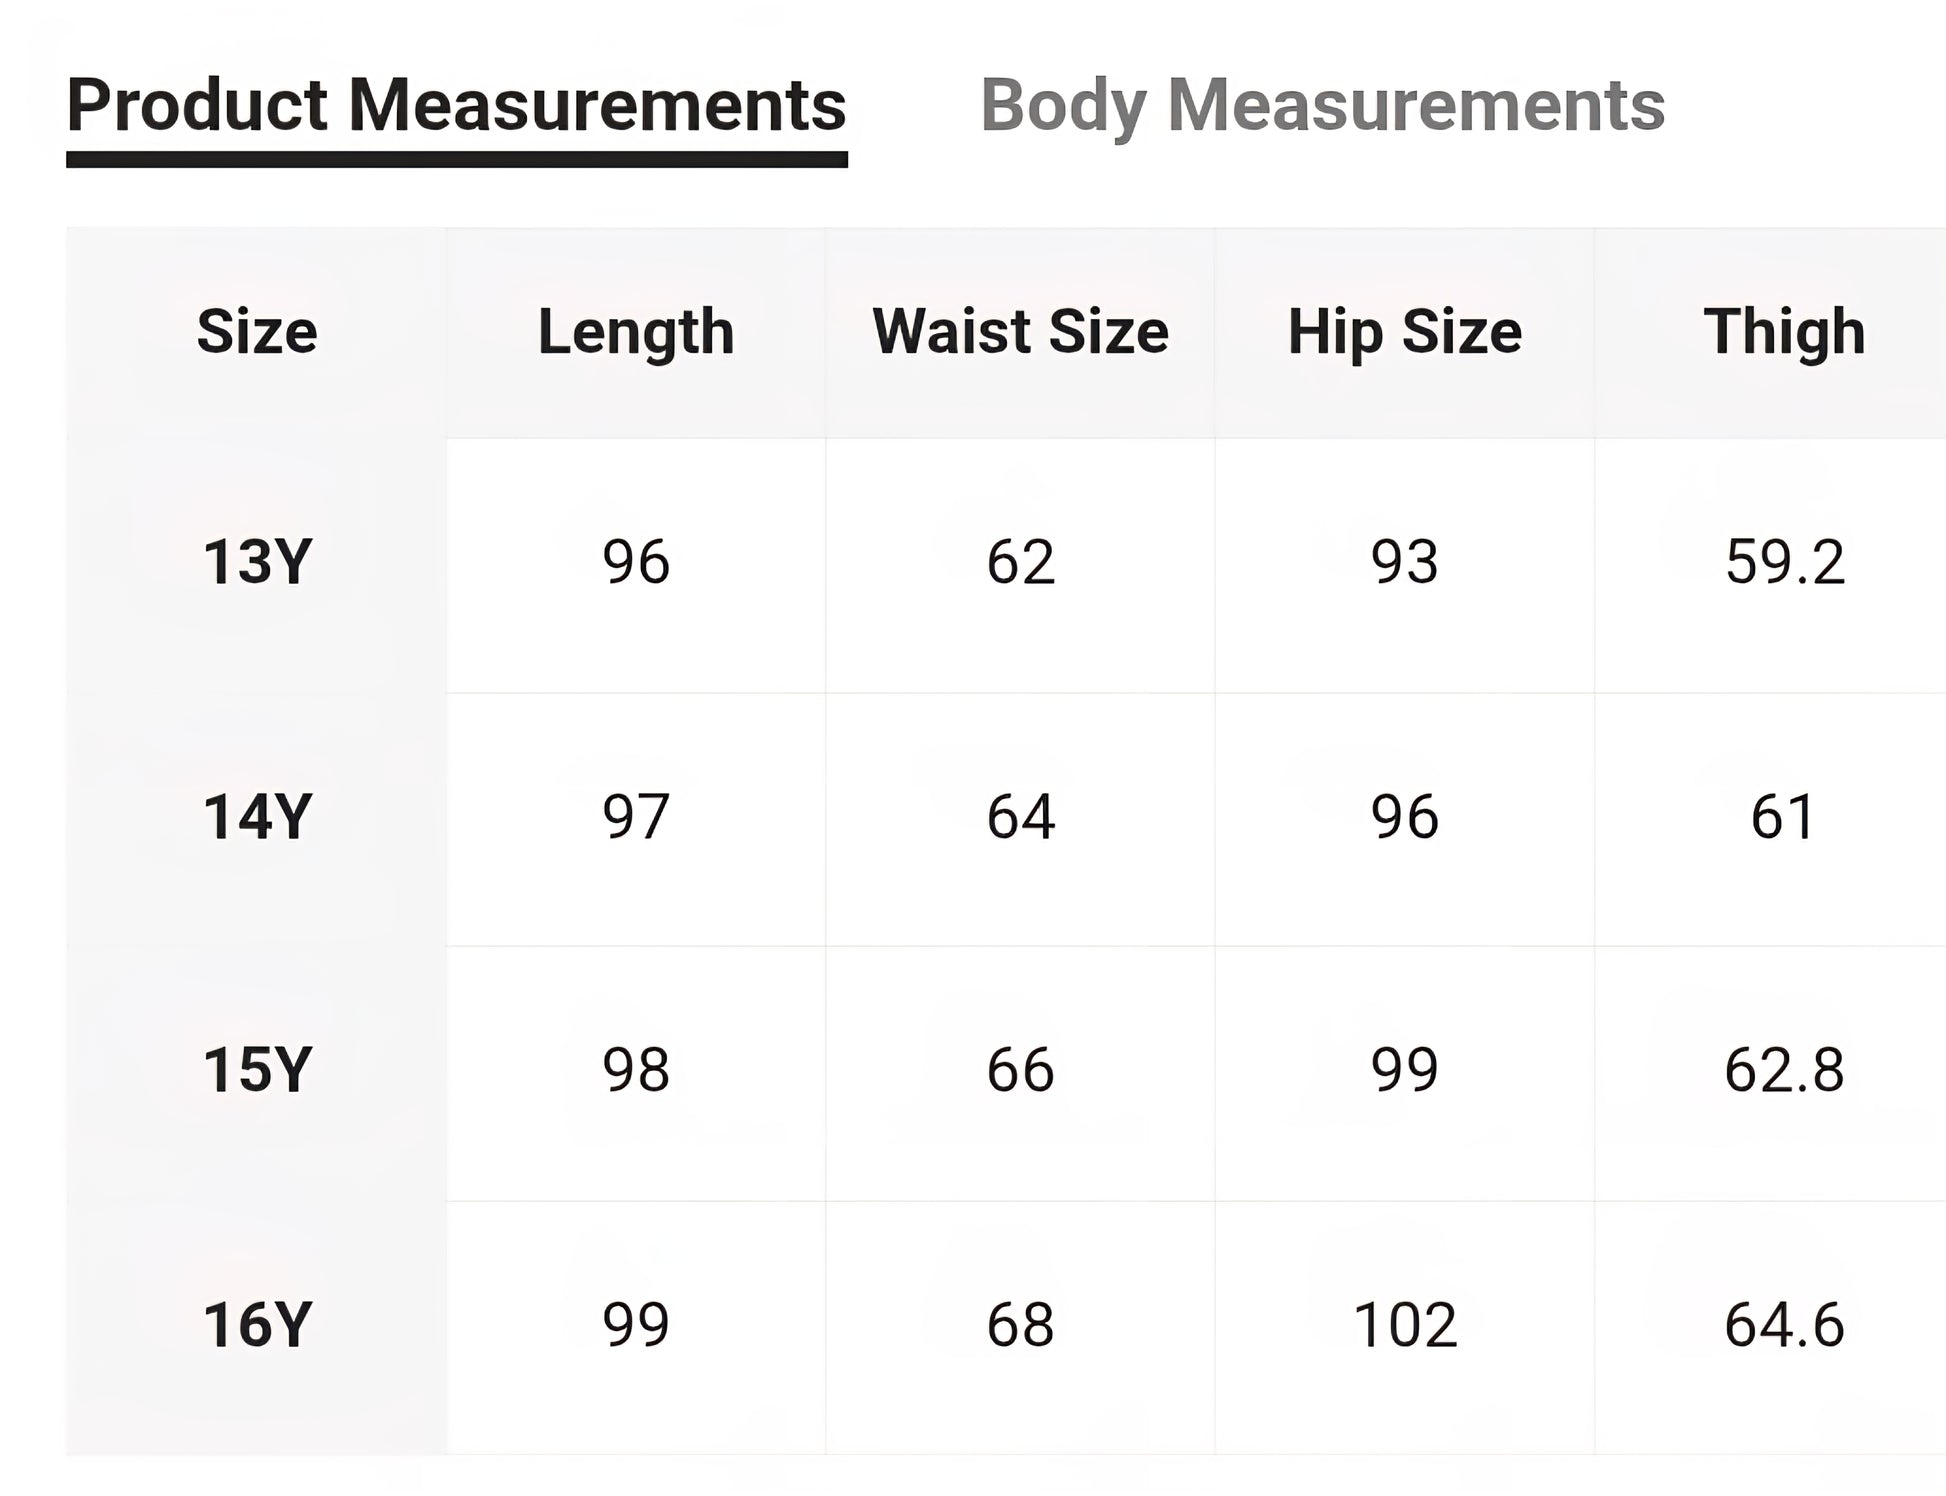1946x1496 pixels.
Task: Switch to the Body Measurements tab
Action: tap(1322, 105)
